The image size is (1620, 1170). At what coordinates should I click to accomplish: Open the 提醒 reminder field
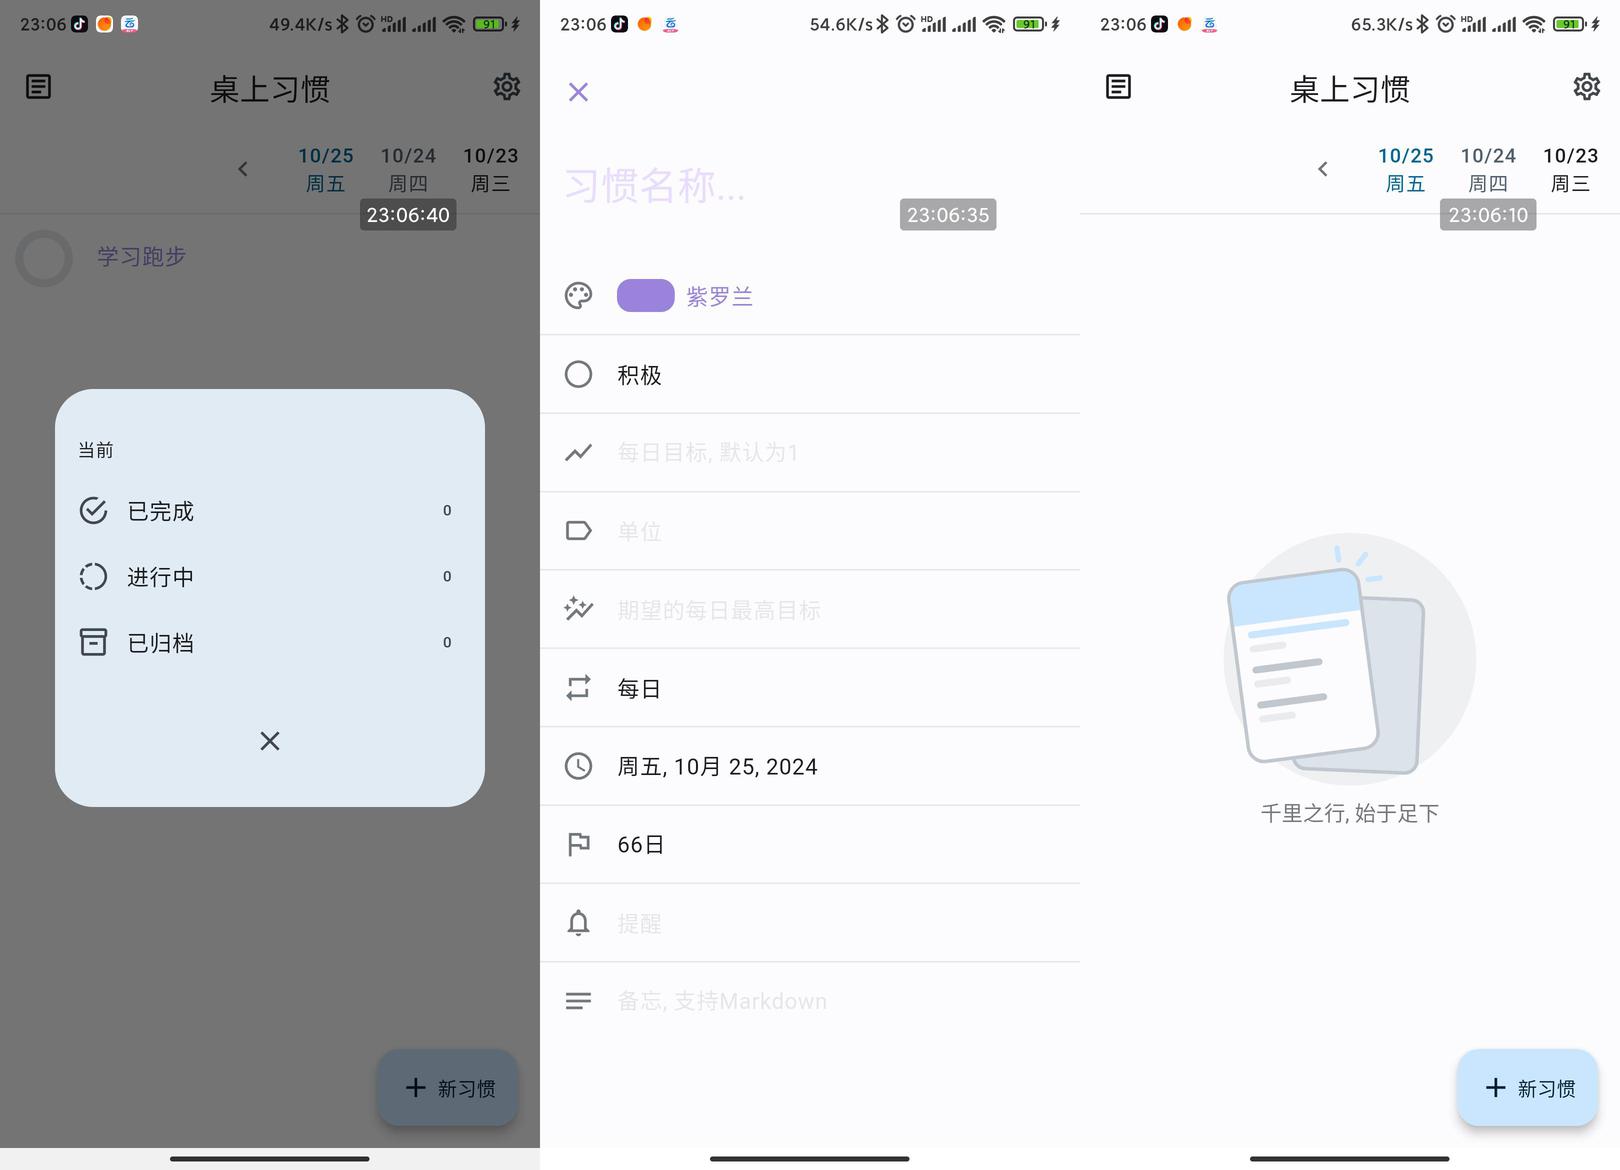coord(810,923)
